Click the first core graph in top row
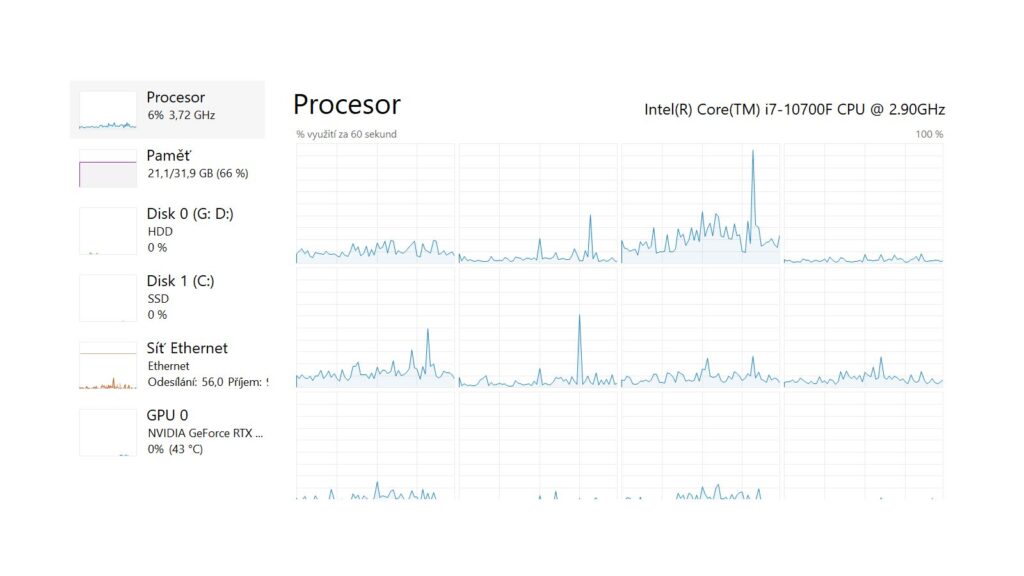The image size is (1024, 576). point(375,203)
